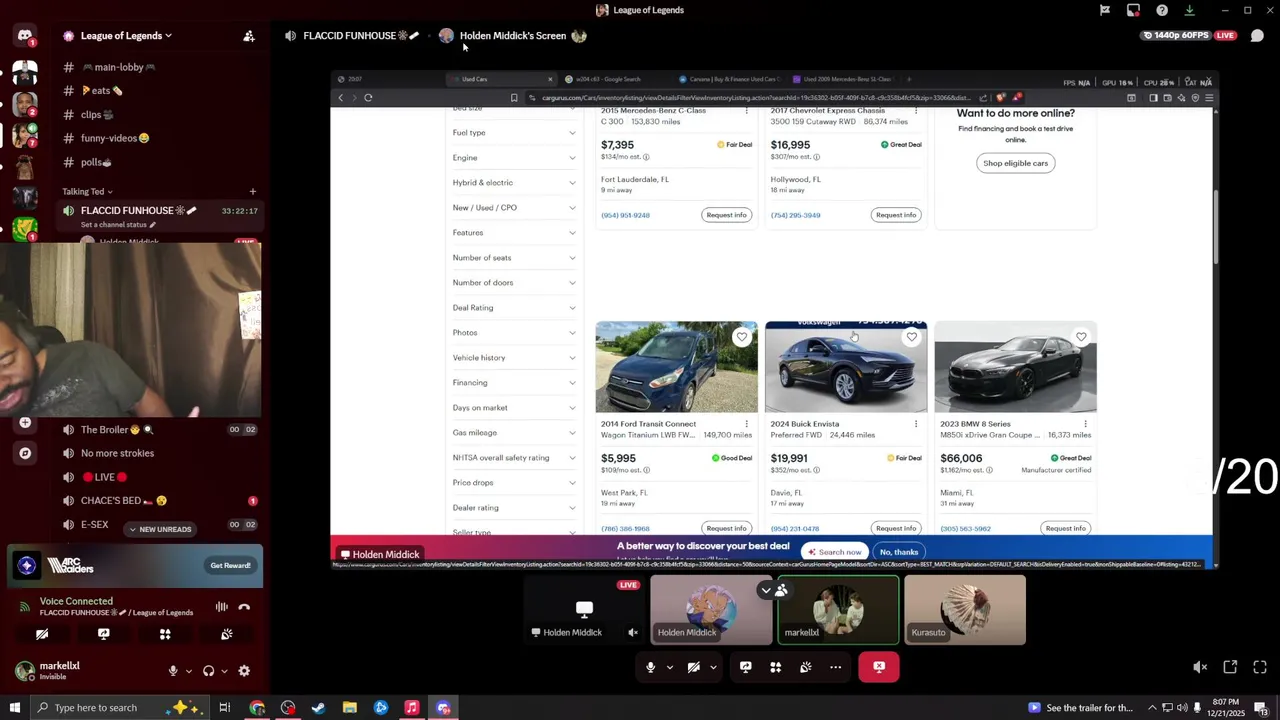
Task: Toggle noise suppression waveform icon
Action: (x=221, y=607)
